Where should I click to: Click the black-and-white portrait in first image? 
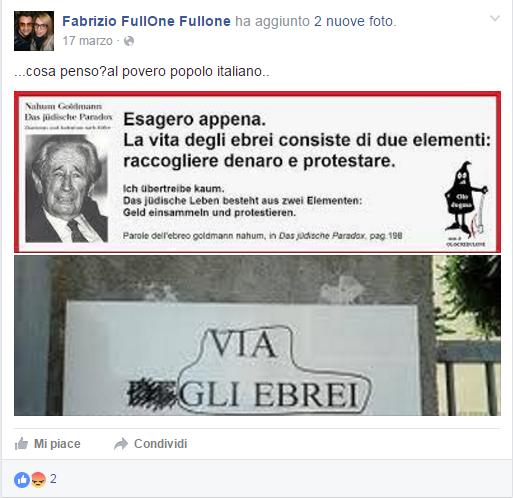click(x=67, y=188)
